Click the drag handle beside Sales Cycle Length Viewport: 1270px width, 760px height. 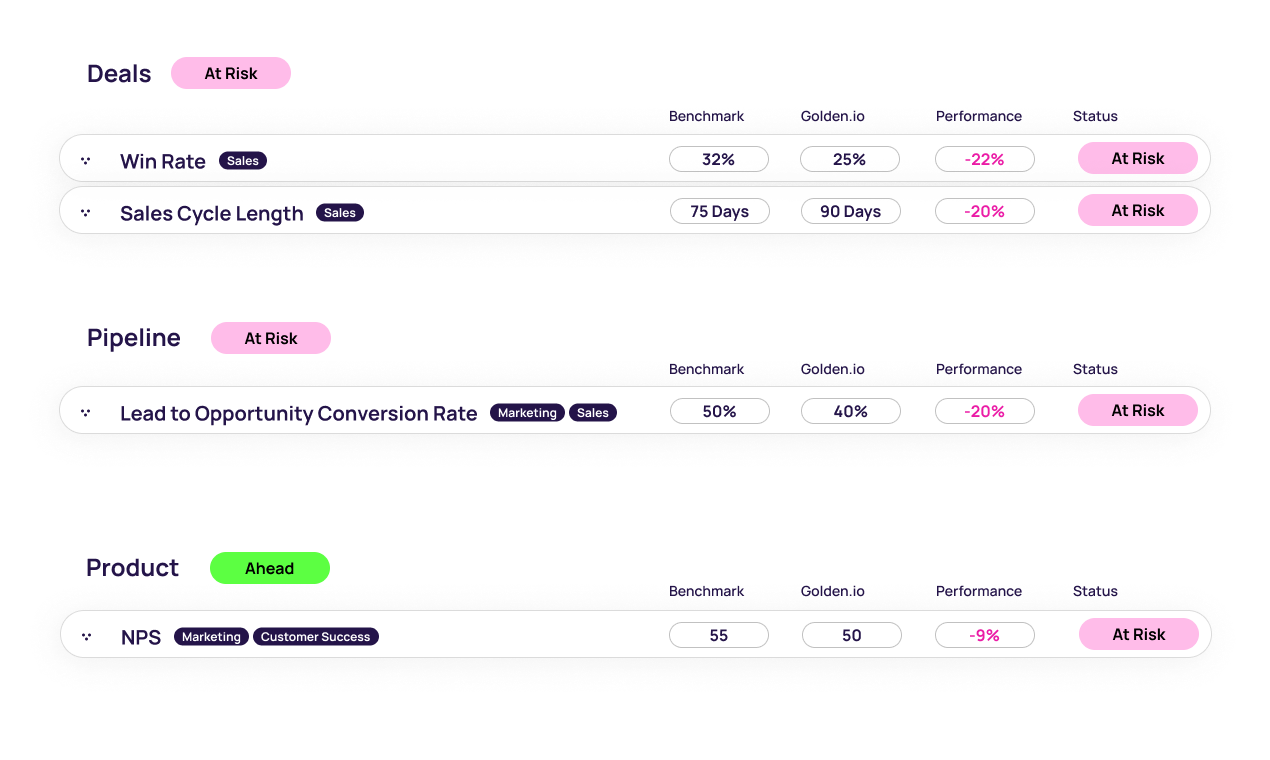87,211
